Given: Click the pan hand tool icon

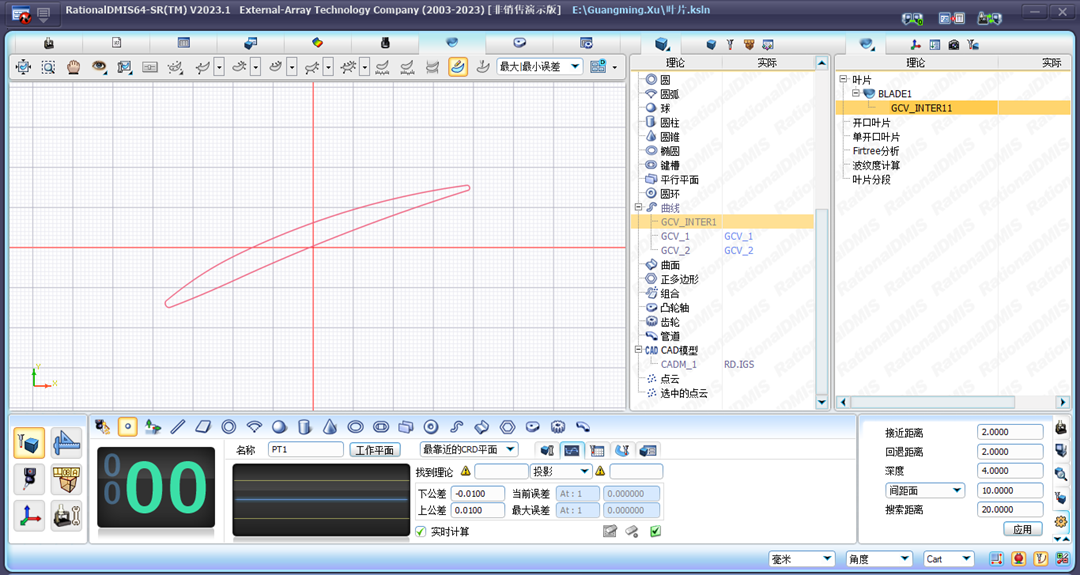Looking at the screenshot, I should (x=73, y=67).
